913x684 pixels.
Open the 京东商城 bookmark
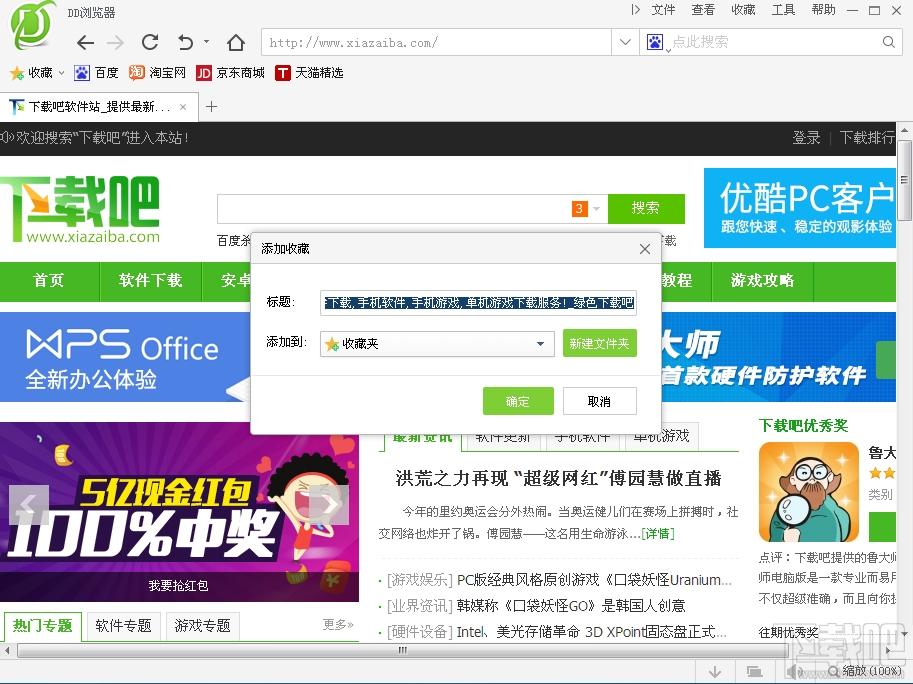pos(231,73)
